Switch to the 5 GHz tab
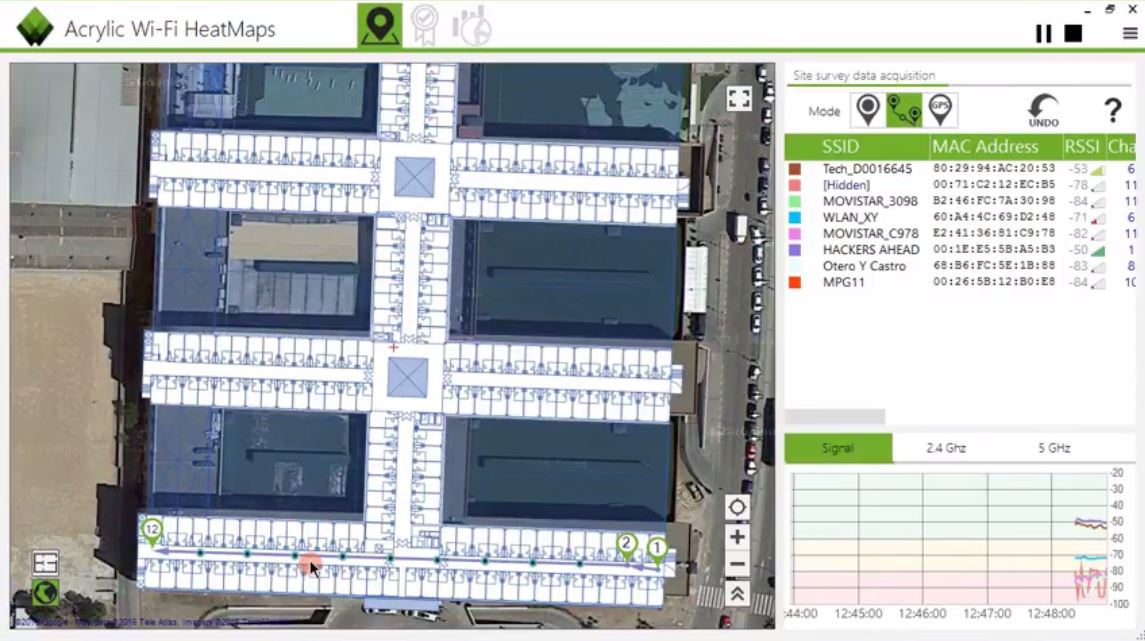Image resolution: width=1145 pixels, height=641 pixels. (x=1054, y=448)
